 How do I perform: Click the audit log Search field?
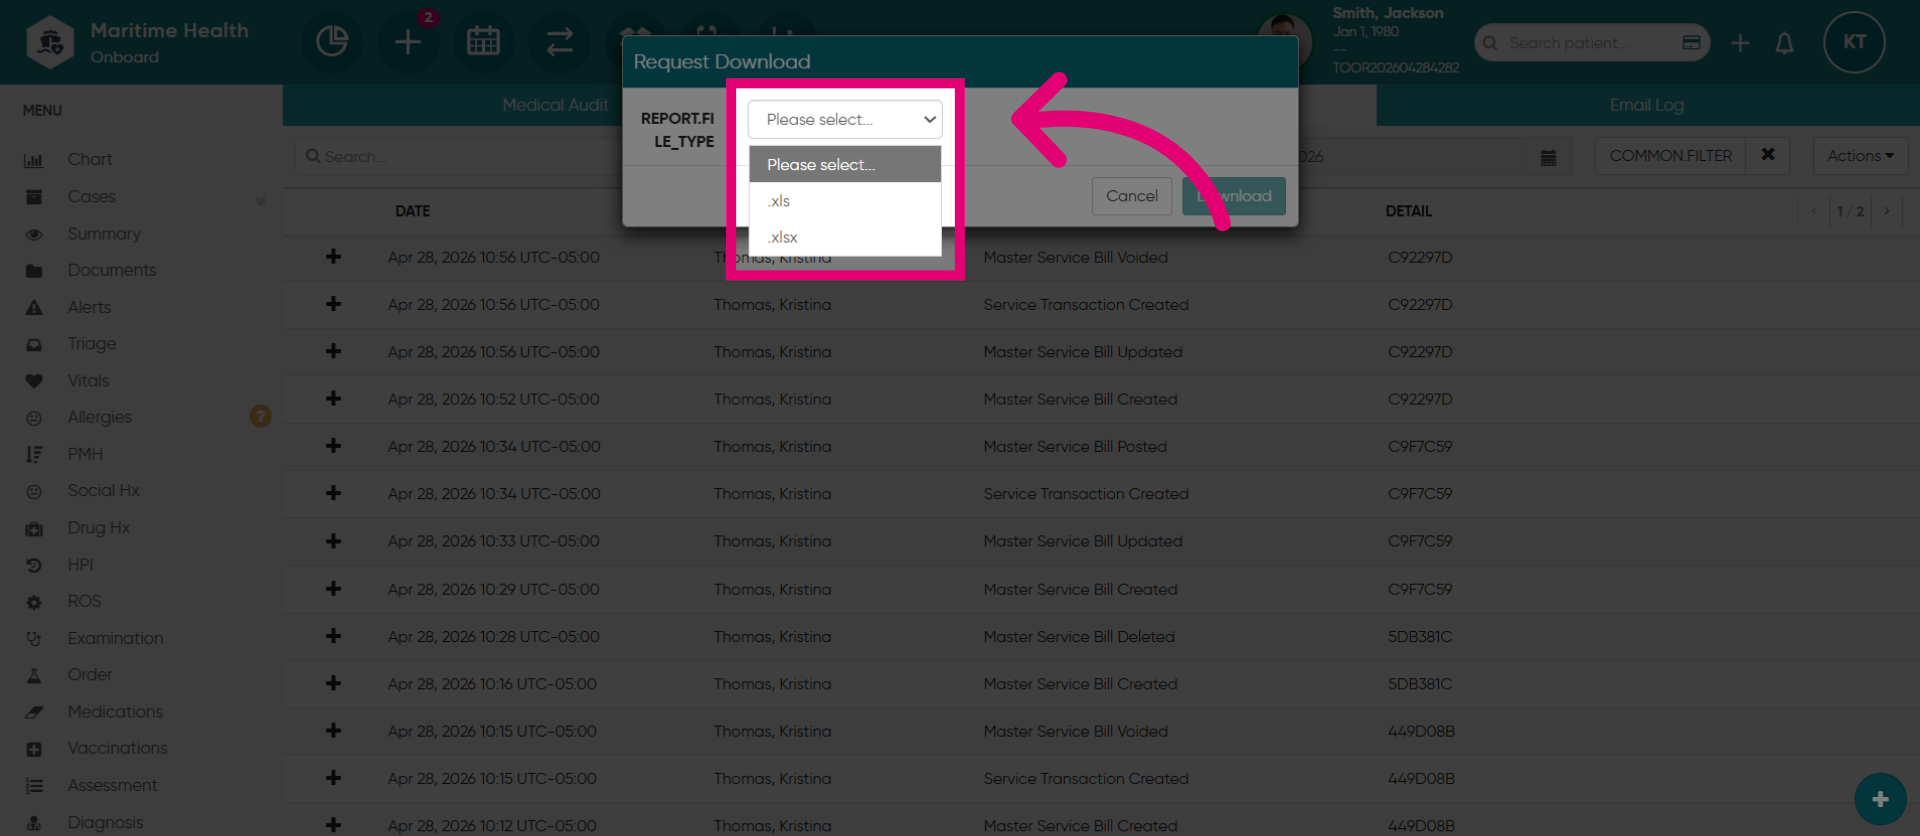460,157
